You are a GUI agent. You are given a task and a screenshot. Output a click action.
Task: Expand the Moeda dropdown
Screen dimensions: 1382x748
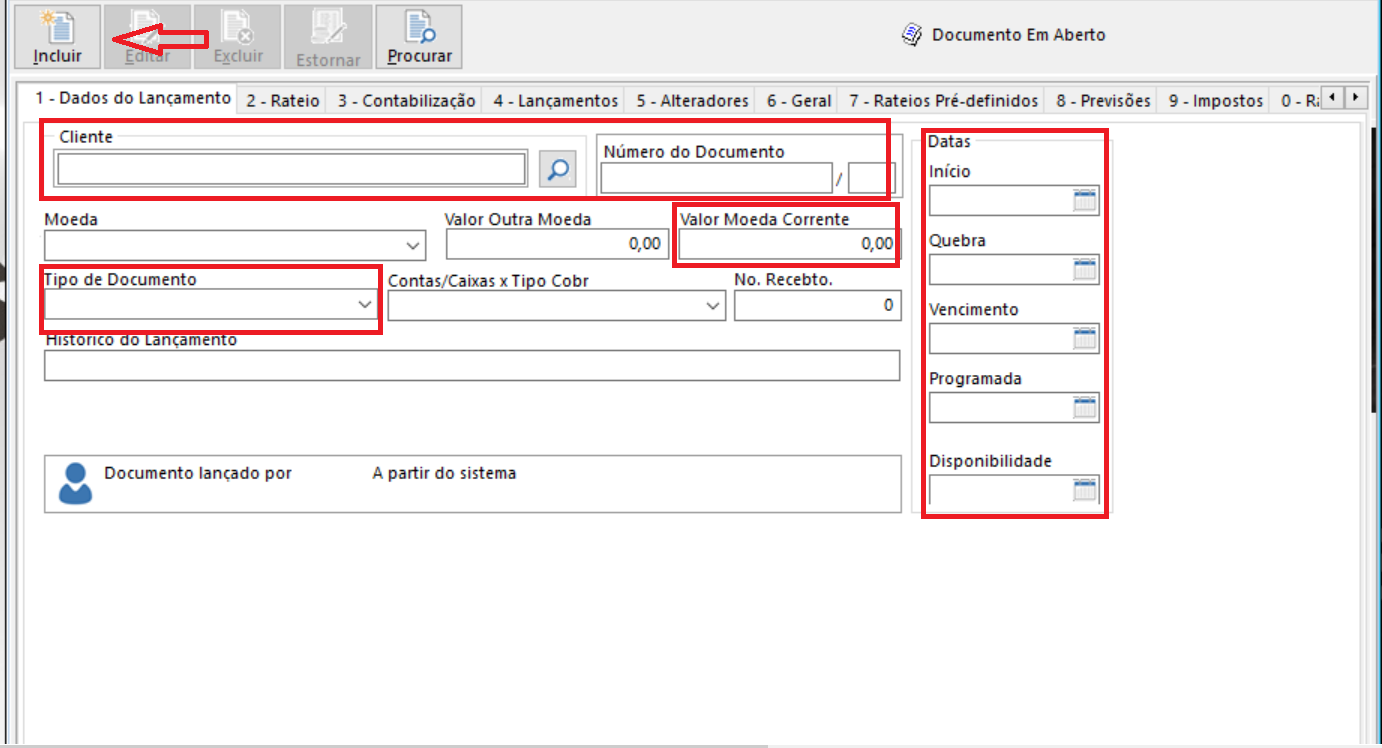[x=413, y=245]
